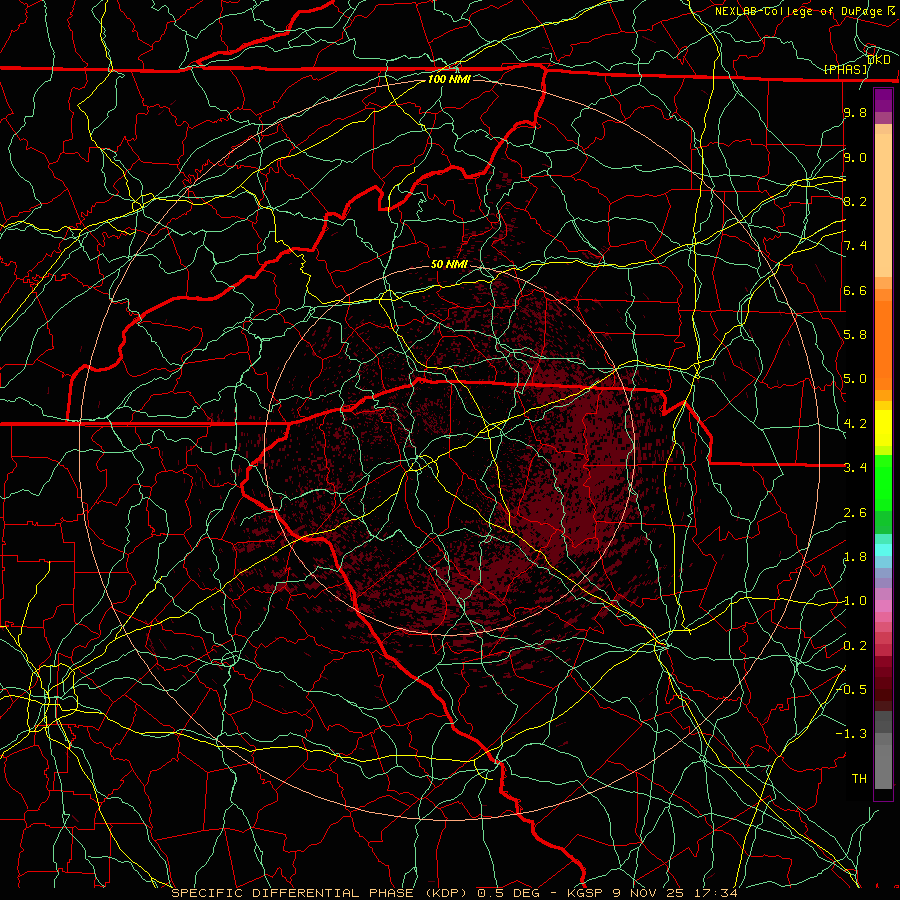Click the 9.8 value on the color scale
The height and width of the screenshot is (900, 900).
coord(855,112)
